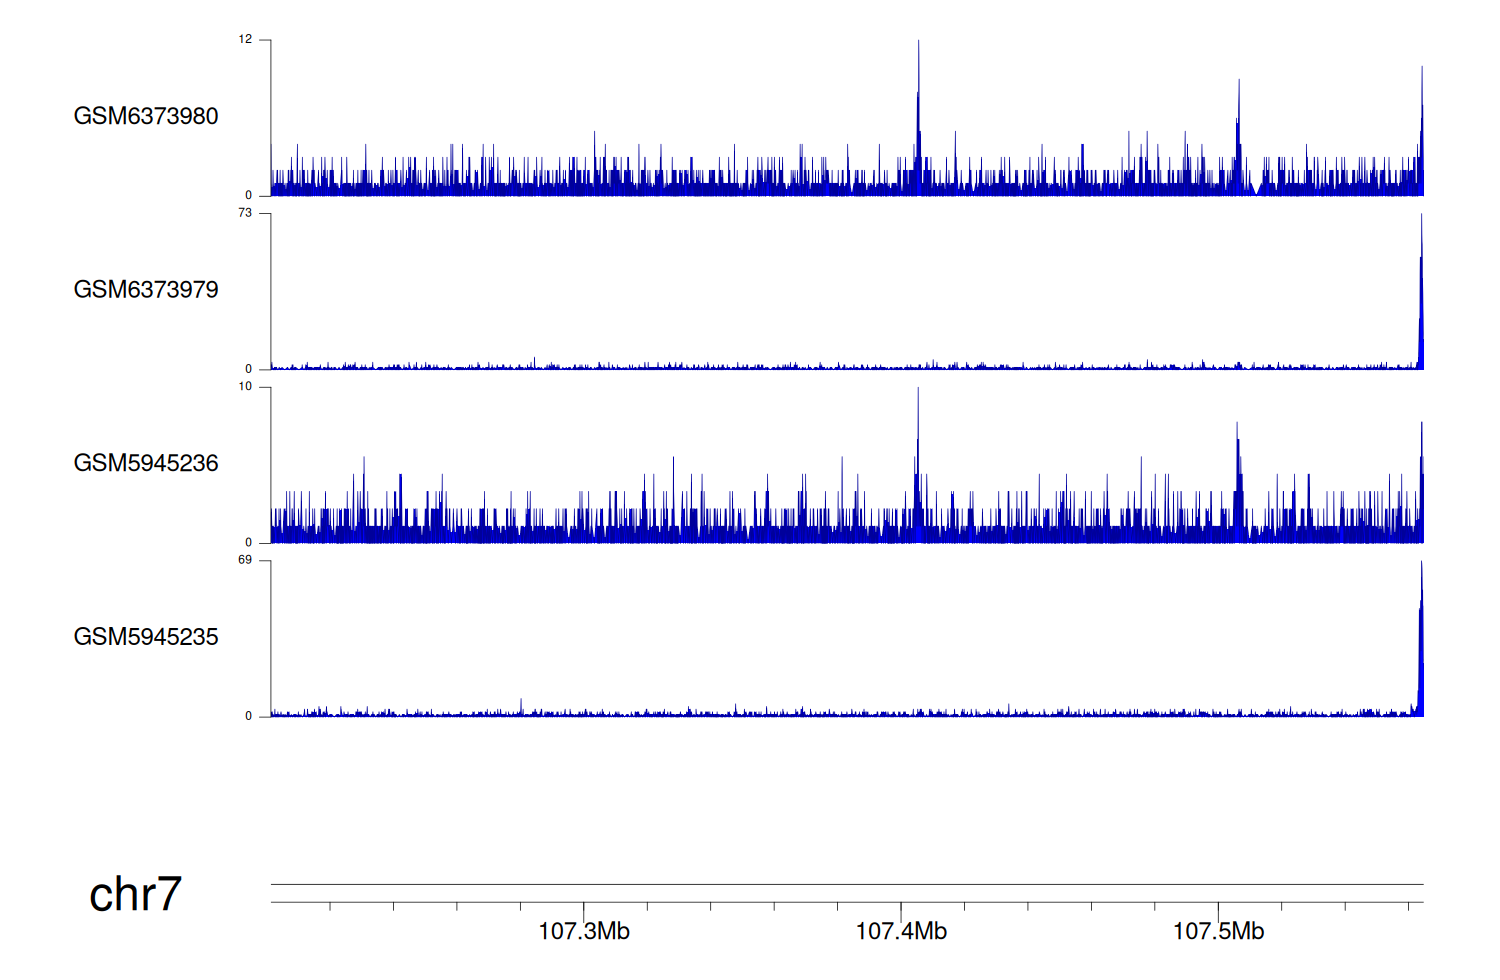Select the 107.4Mb coordinate label
1500x980 pixels.
coord(901,932)
